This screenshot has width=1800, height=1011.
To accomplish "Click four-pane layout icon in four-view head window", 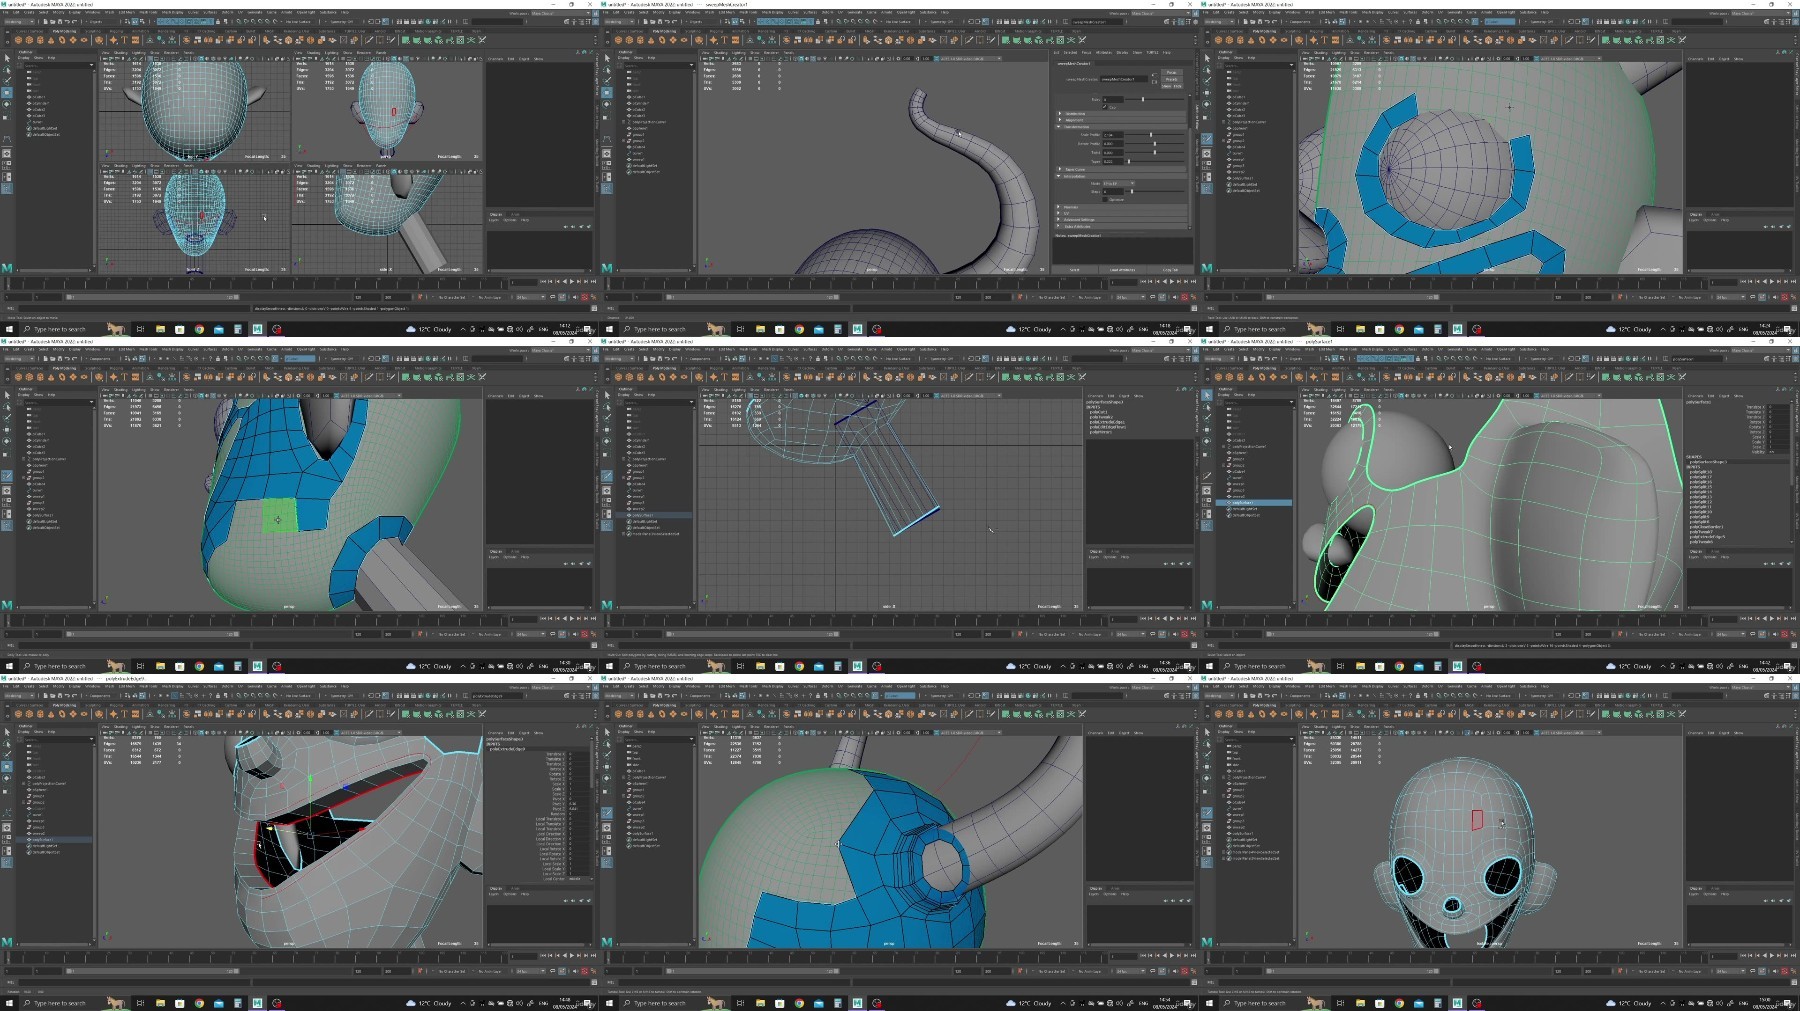I will pos(7,165).
